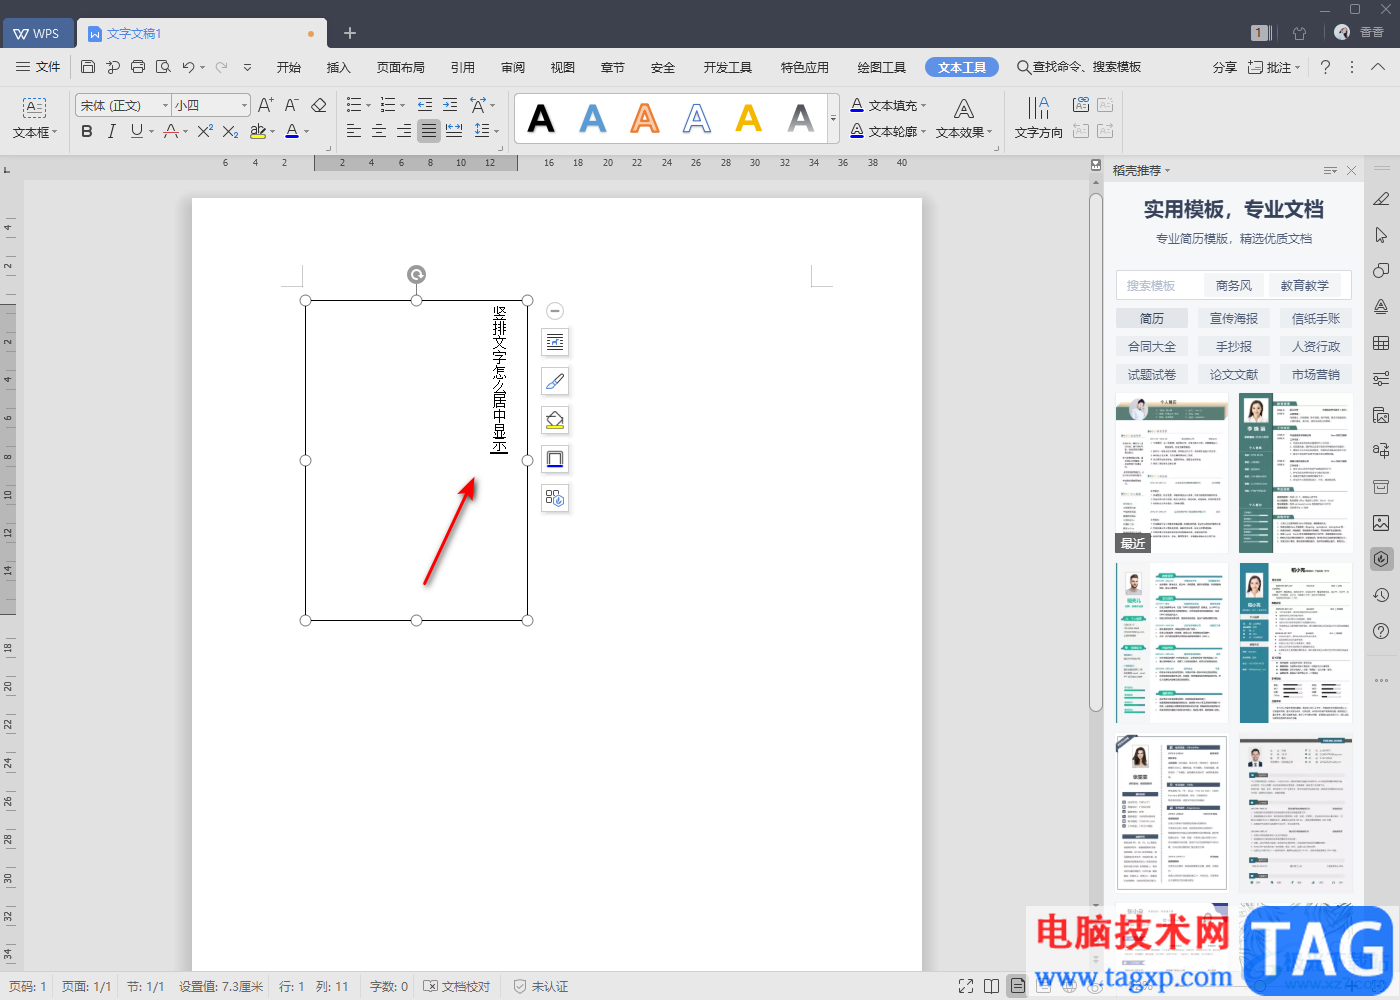The width and height of the screenshot is (1400, 1000).
Task: Click the 分享 (Share) button
Action: click(x=1225, y=67)
